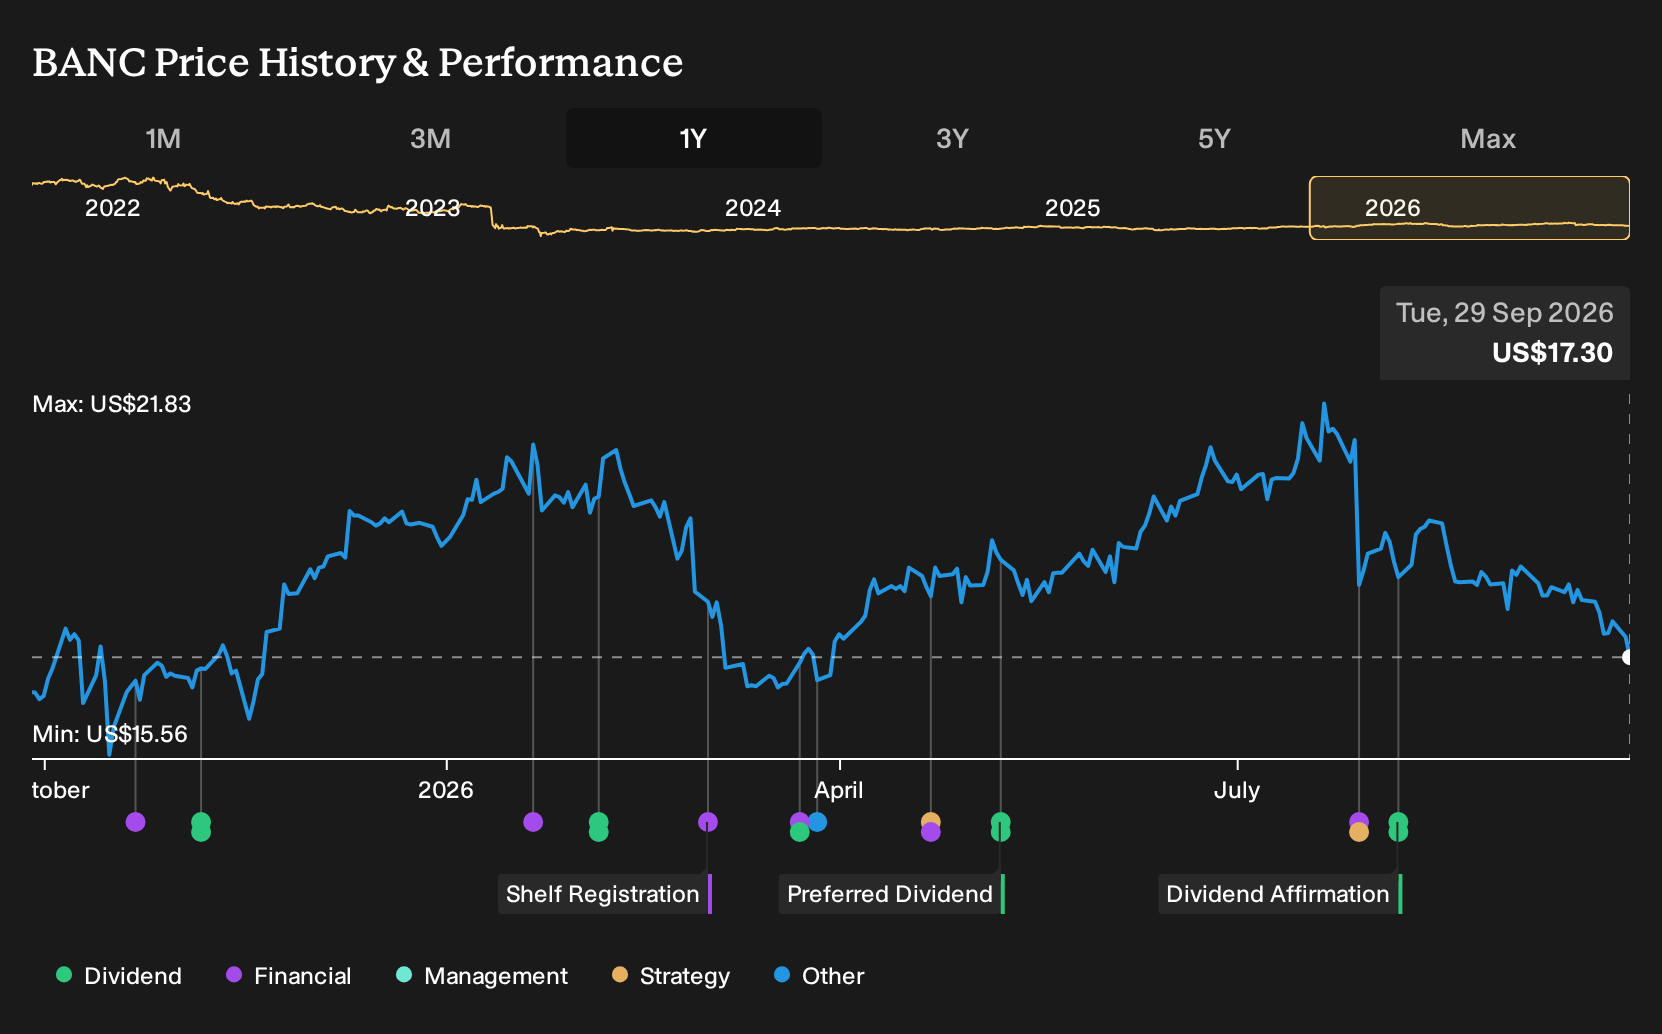Viewport: 1662px width, 1034px height.
Task: Click the July axis label
Action: click(x=1237, y=790)
